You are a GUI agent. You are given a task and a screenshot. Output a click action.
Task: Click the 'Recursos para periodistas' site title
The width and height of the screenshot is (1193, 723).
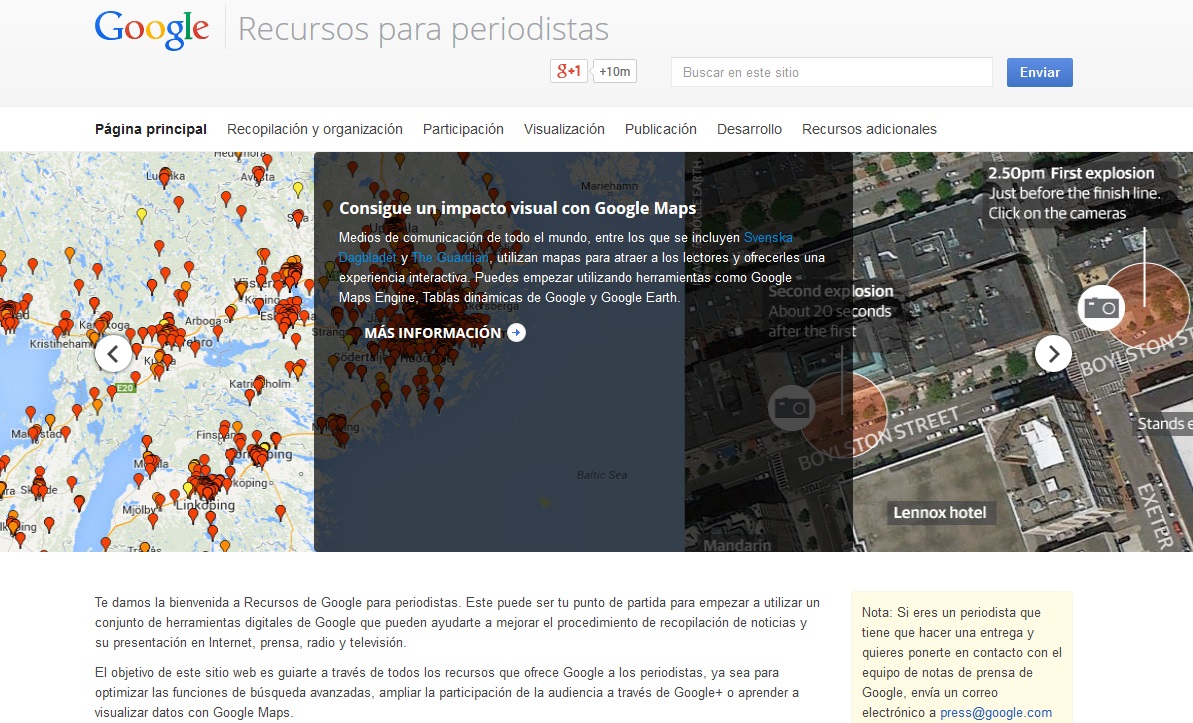pos(423,30)
